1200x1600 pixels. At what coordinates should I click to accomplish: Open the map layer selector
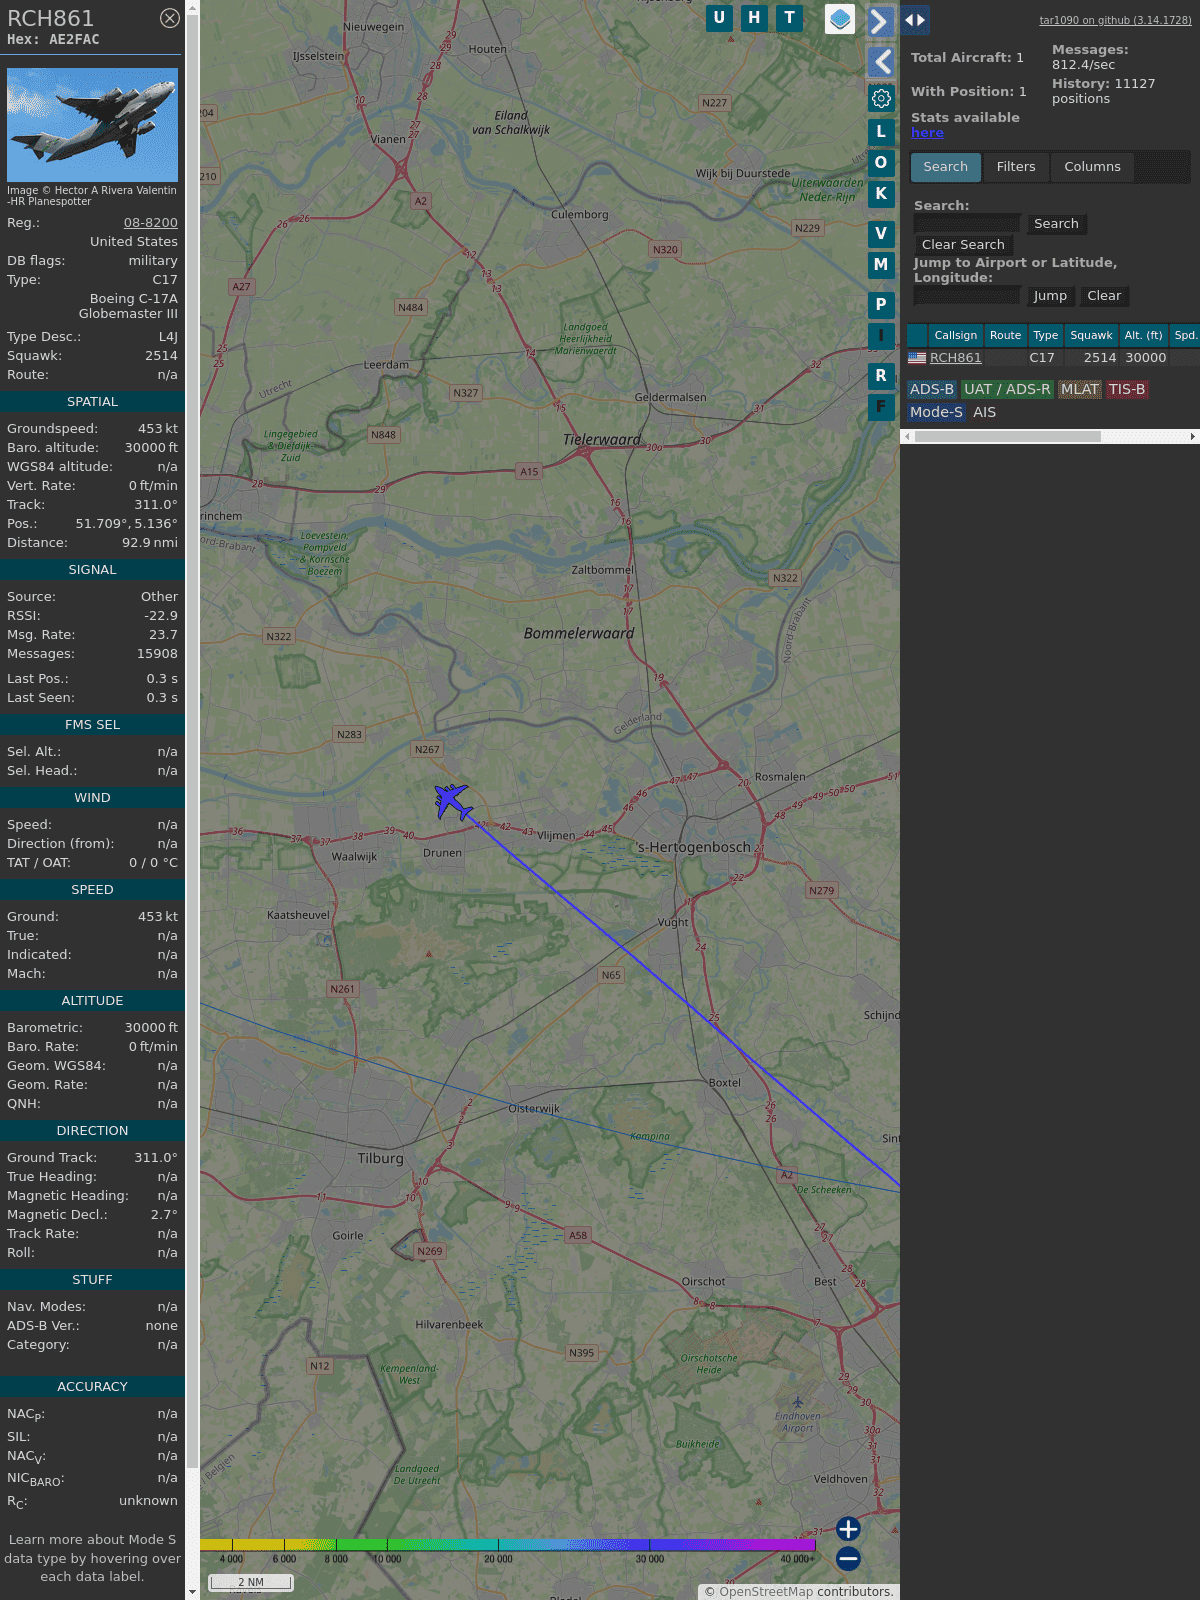[840, 19]
